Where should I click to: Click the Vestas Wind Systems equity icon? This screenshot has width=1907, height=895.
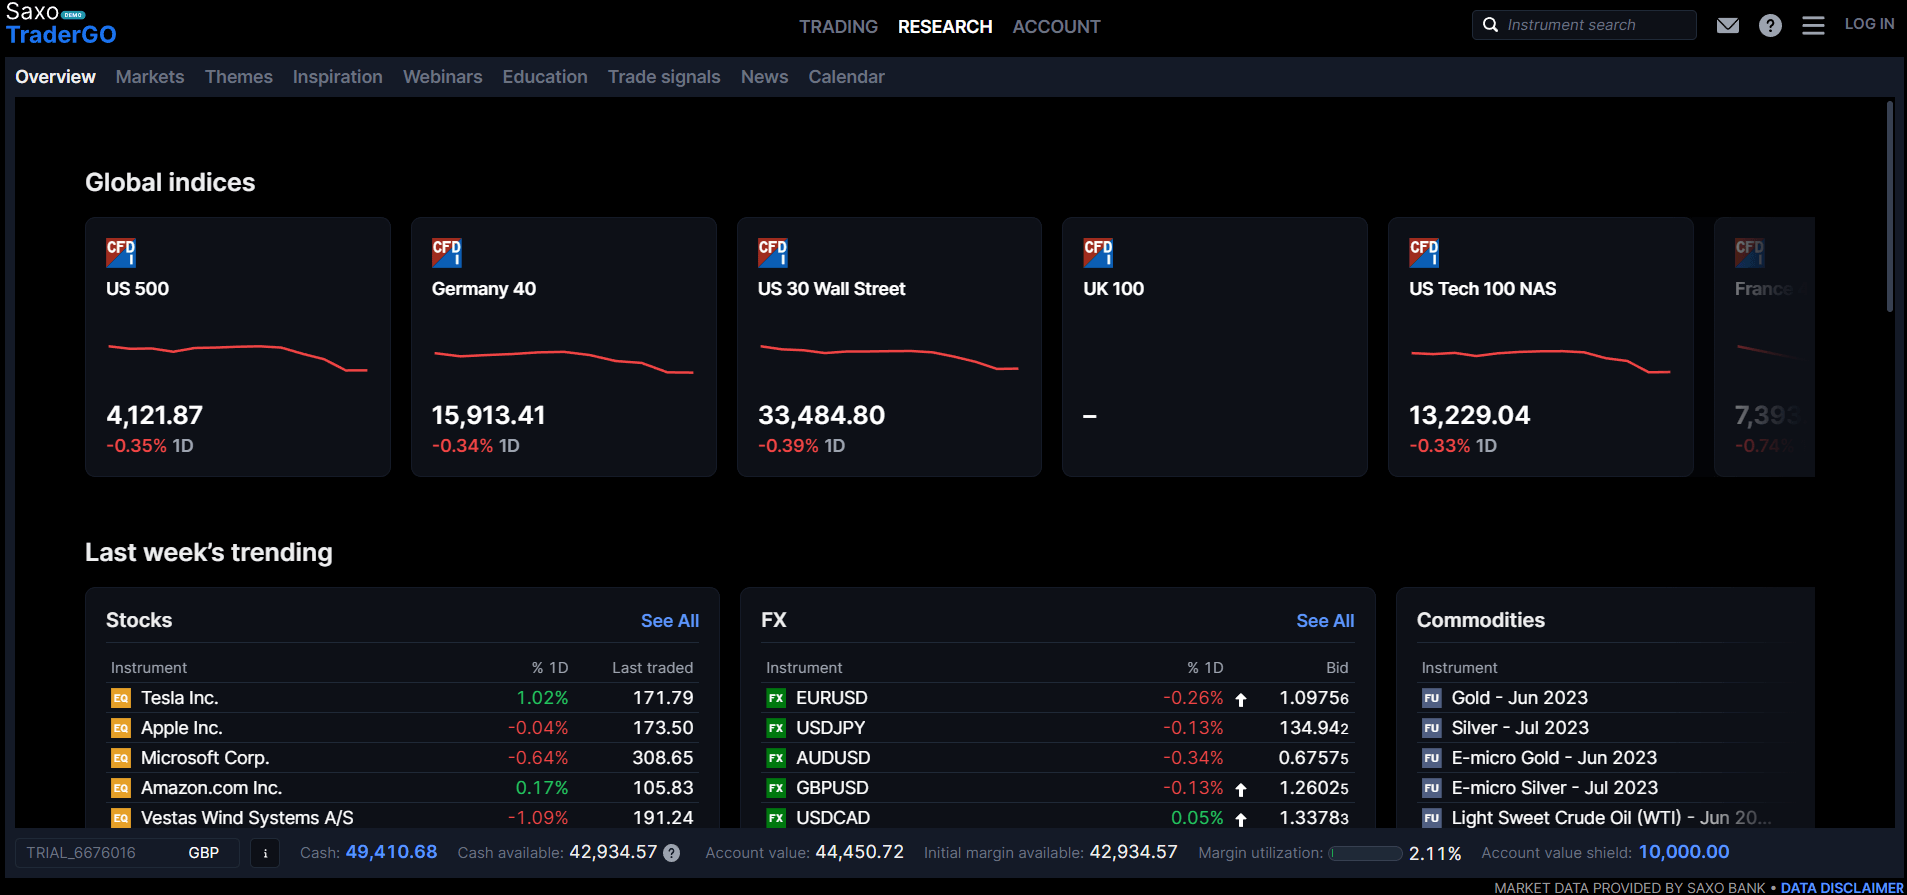click(x=121, y=818)
